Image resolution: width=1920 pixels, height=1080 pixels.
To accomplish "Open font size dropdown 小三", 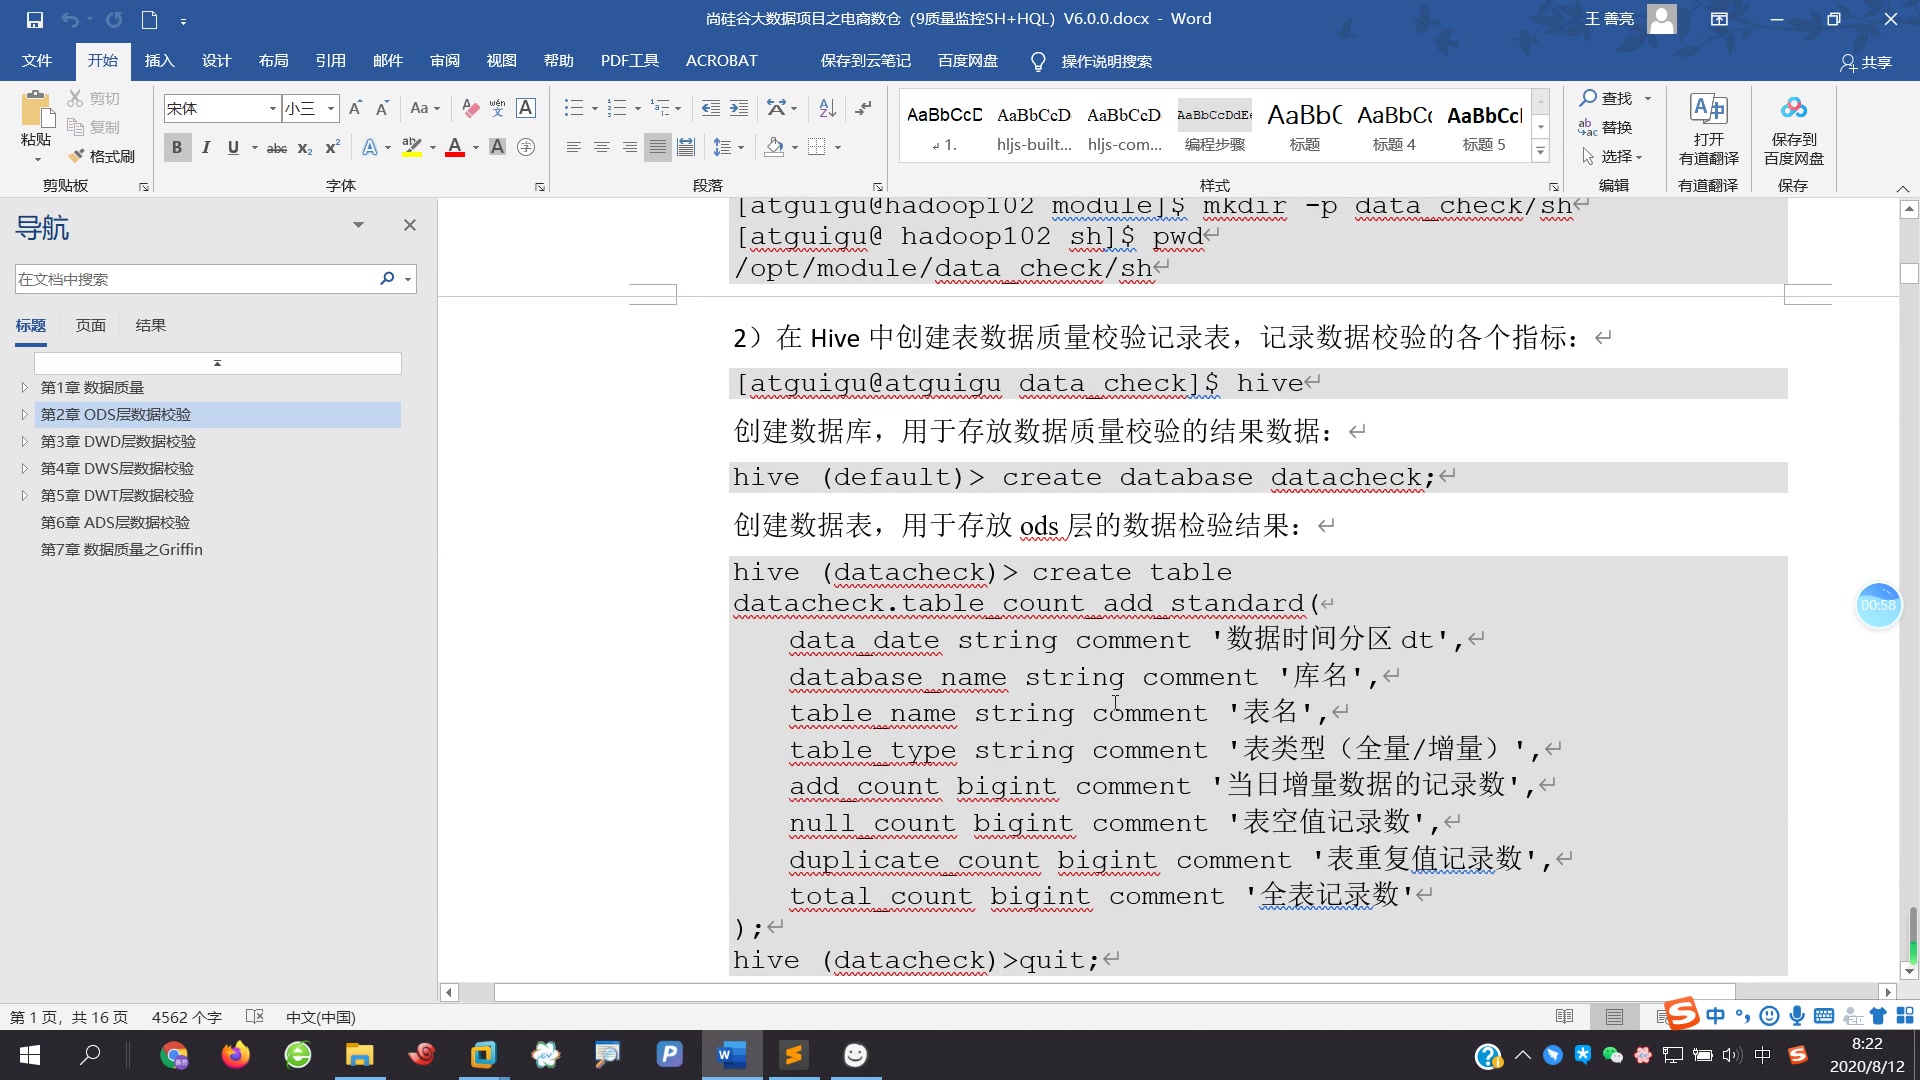I will coord(330,108).
